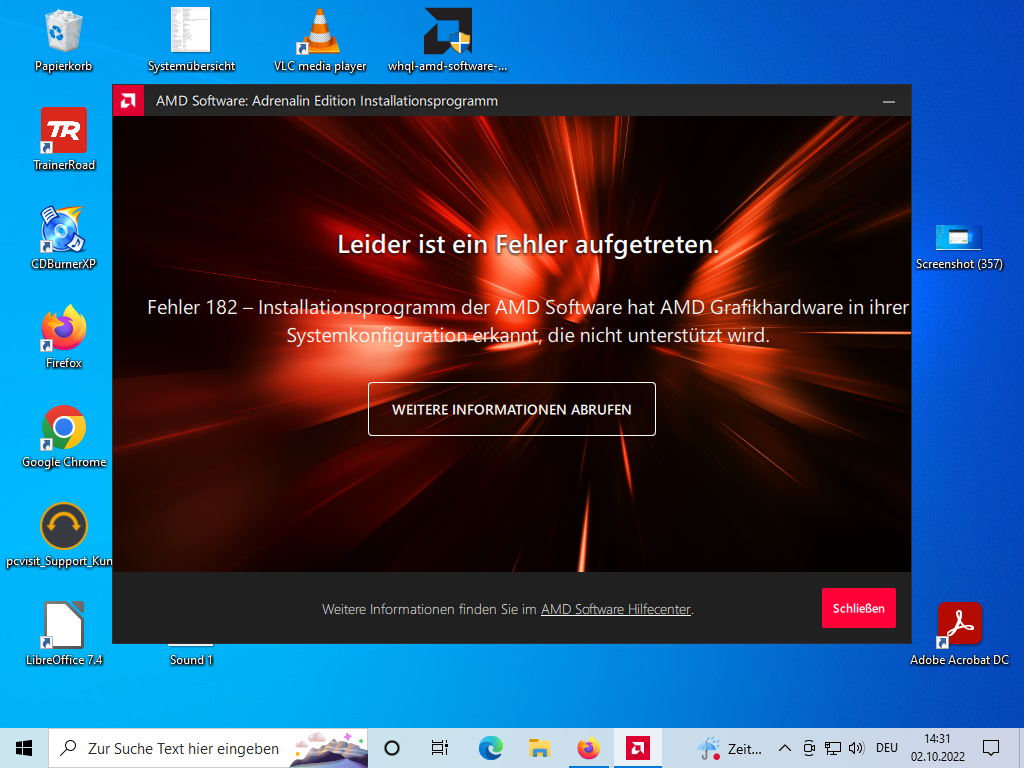Select the Firefox desktop shortcut
Viewport: 1024px width, 768px height.
(63, 337)
